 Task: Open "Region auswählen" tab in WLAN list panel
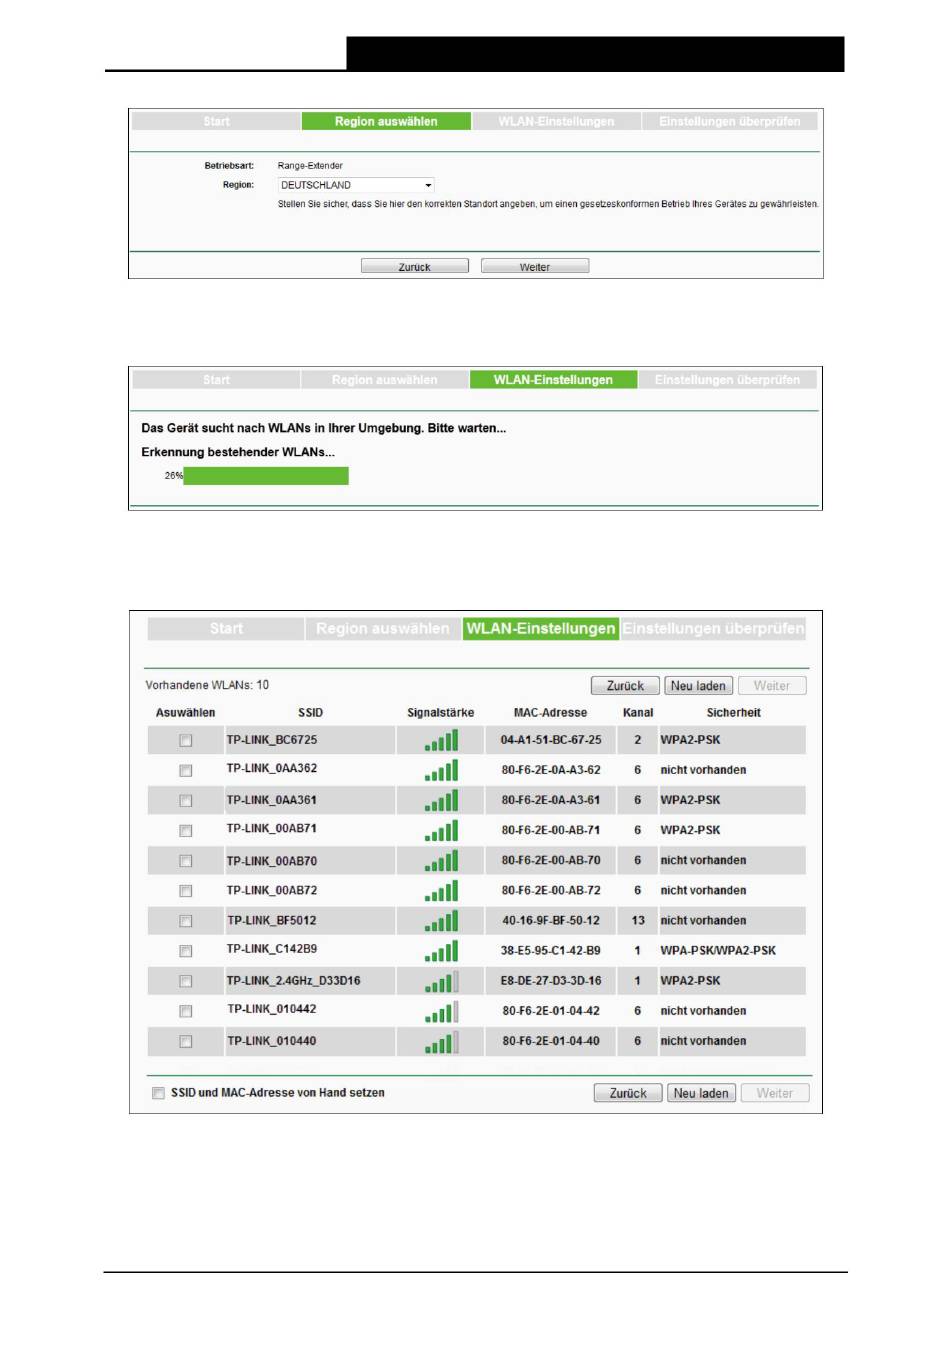click(383, 629)
